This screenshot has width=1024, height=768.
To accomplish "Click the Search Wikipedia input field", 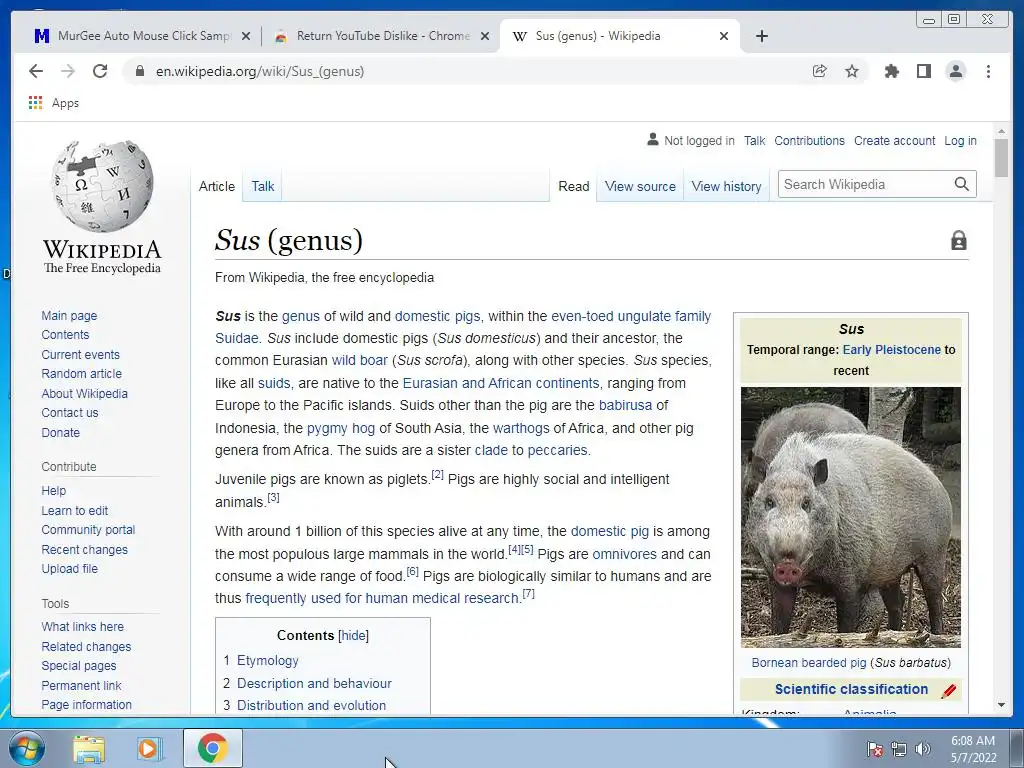I will click(x=865, y=184).
